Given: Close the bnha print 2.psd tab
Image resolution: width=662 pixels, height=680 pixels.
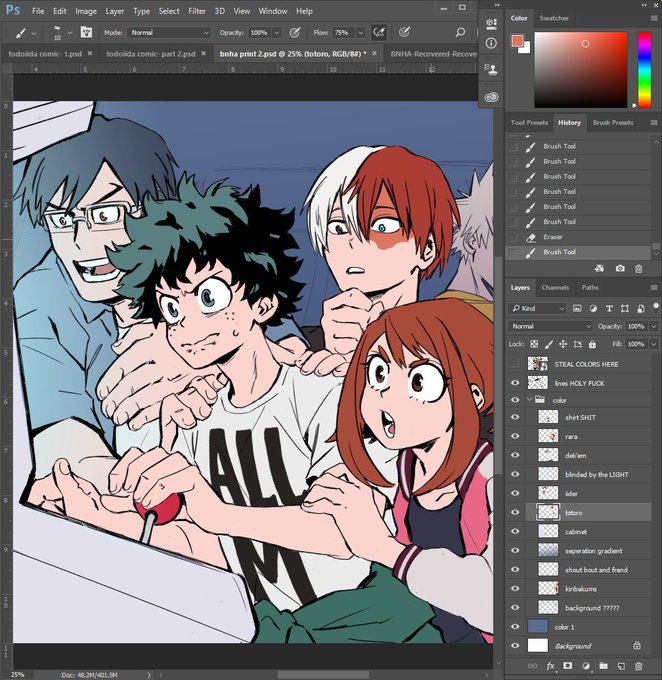Looking at the screenshot, I should (374, 53).
